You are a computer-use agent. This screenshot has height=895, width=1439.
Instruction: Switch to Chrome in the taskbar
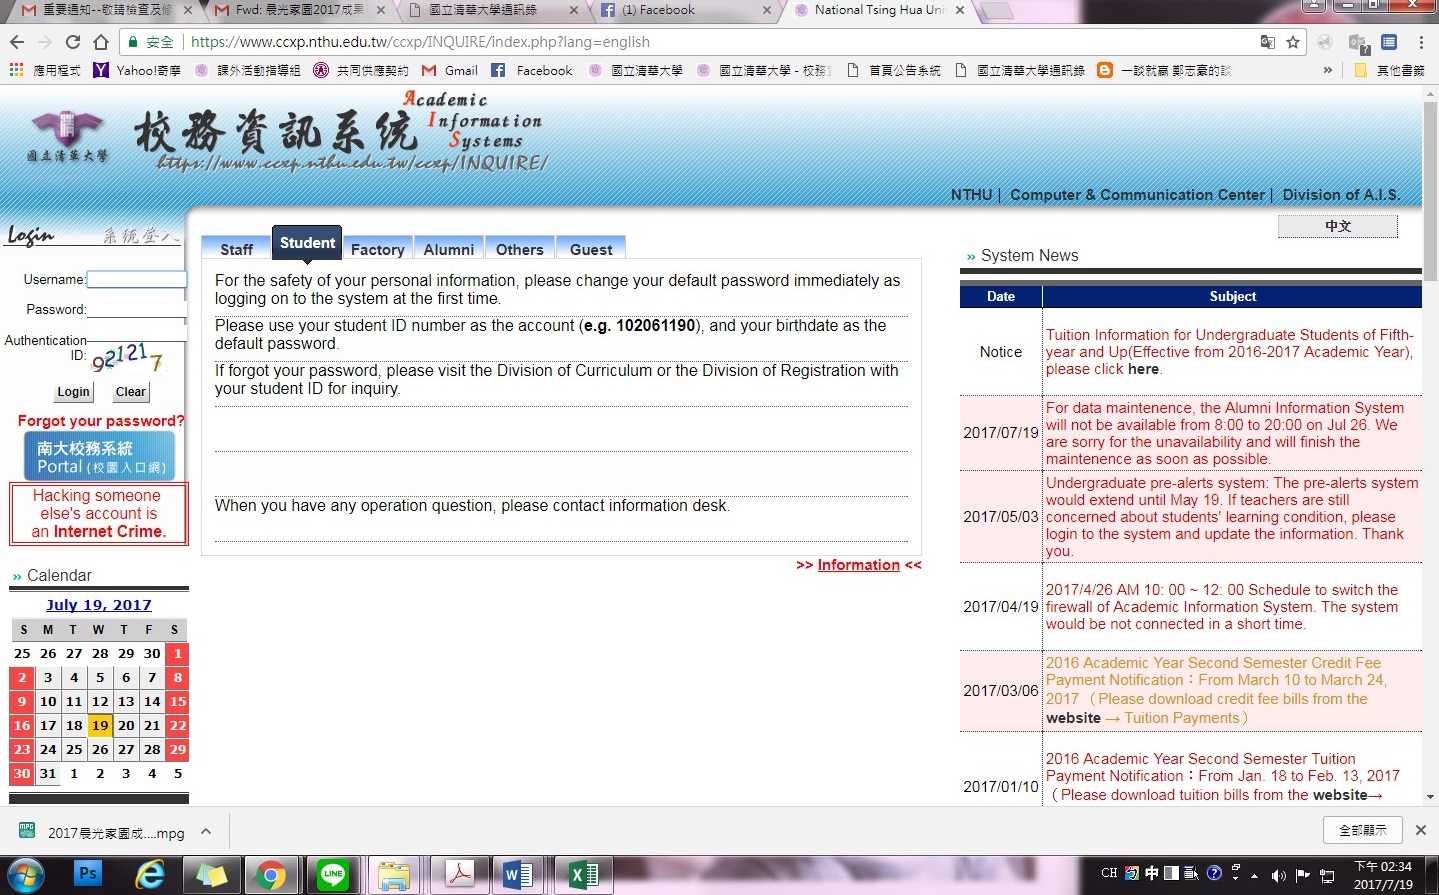click(270, 876)
